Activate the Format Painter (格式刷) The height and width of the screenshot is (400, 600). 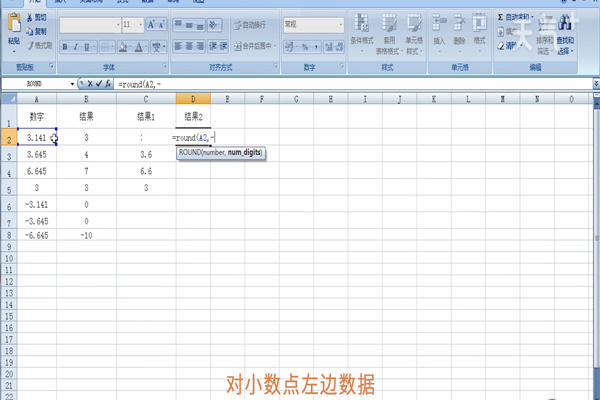[39, 46]
